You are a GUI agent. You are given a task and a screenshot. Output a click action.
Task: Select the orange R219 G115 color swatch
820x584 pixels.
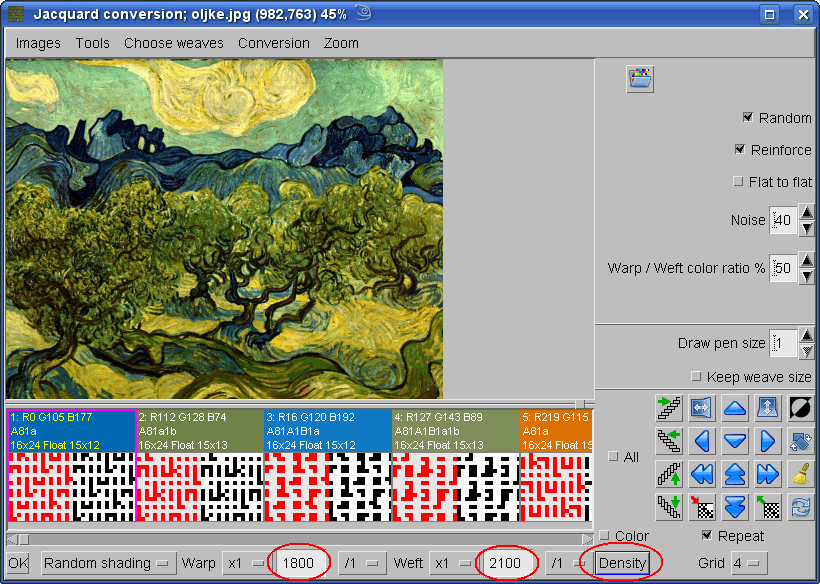click(x=556, y=430)
